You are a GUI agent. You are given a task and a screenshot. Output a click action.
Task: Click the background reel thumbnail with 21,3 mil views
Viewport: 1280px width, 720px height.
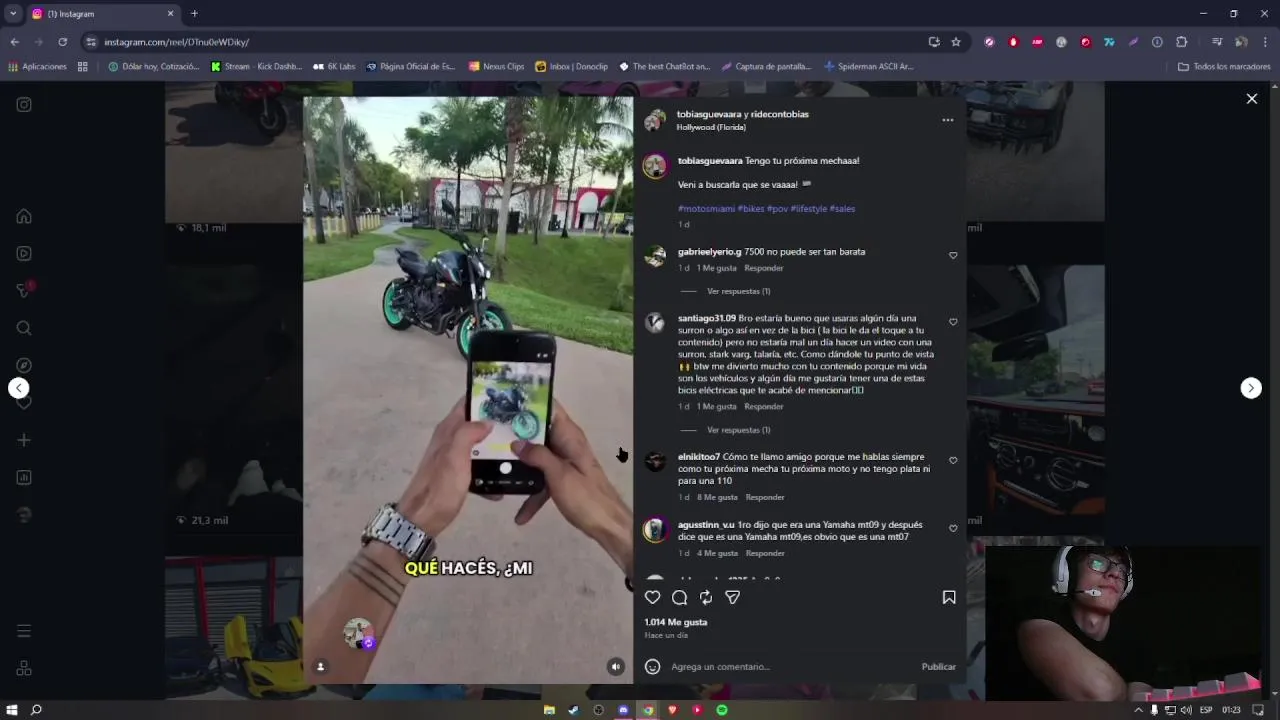[x=234, y=400]
